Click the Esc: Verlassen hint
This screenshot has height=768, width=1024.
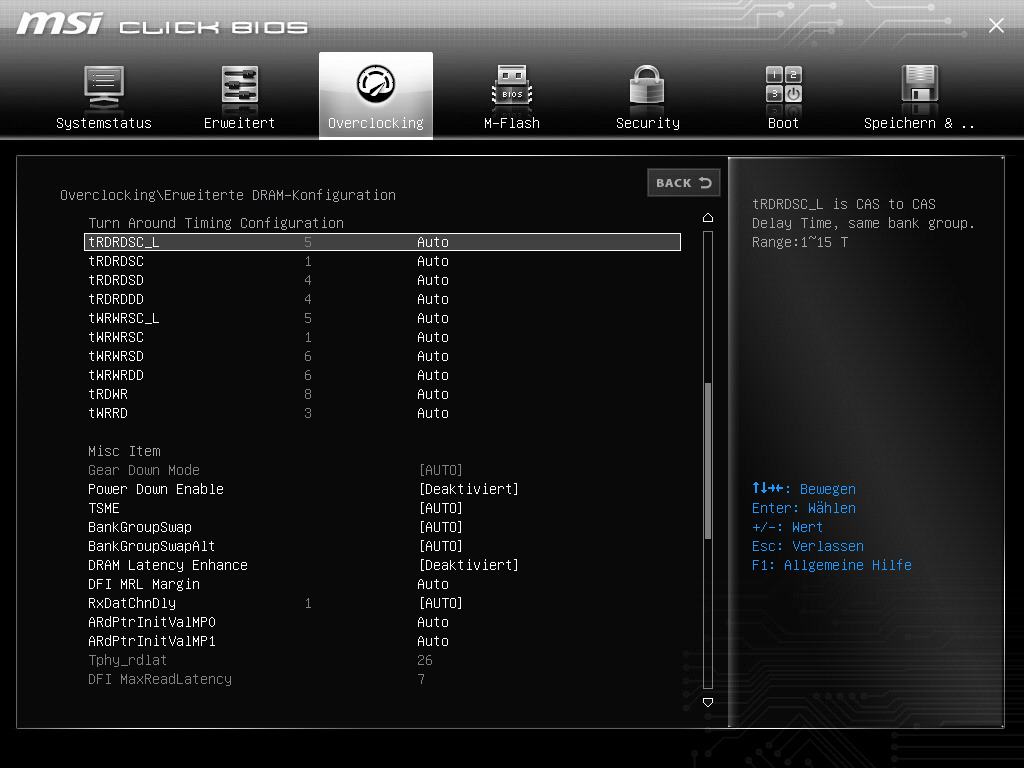[808, 546]
